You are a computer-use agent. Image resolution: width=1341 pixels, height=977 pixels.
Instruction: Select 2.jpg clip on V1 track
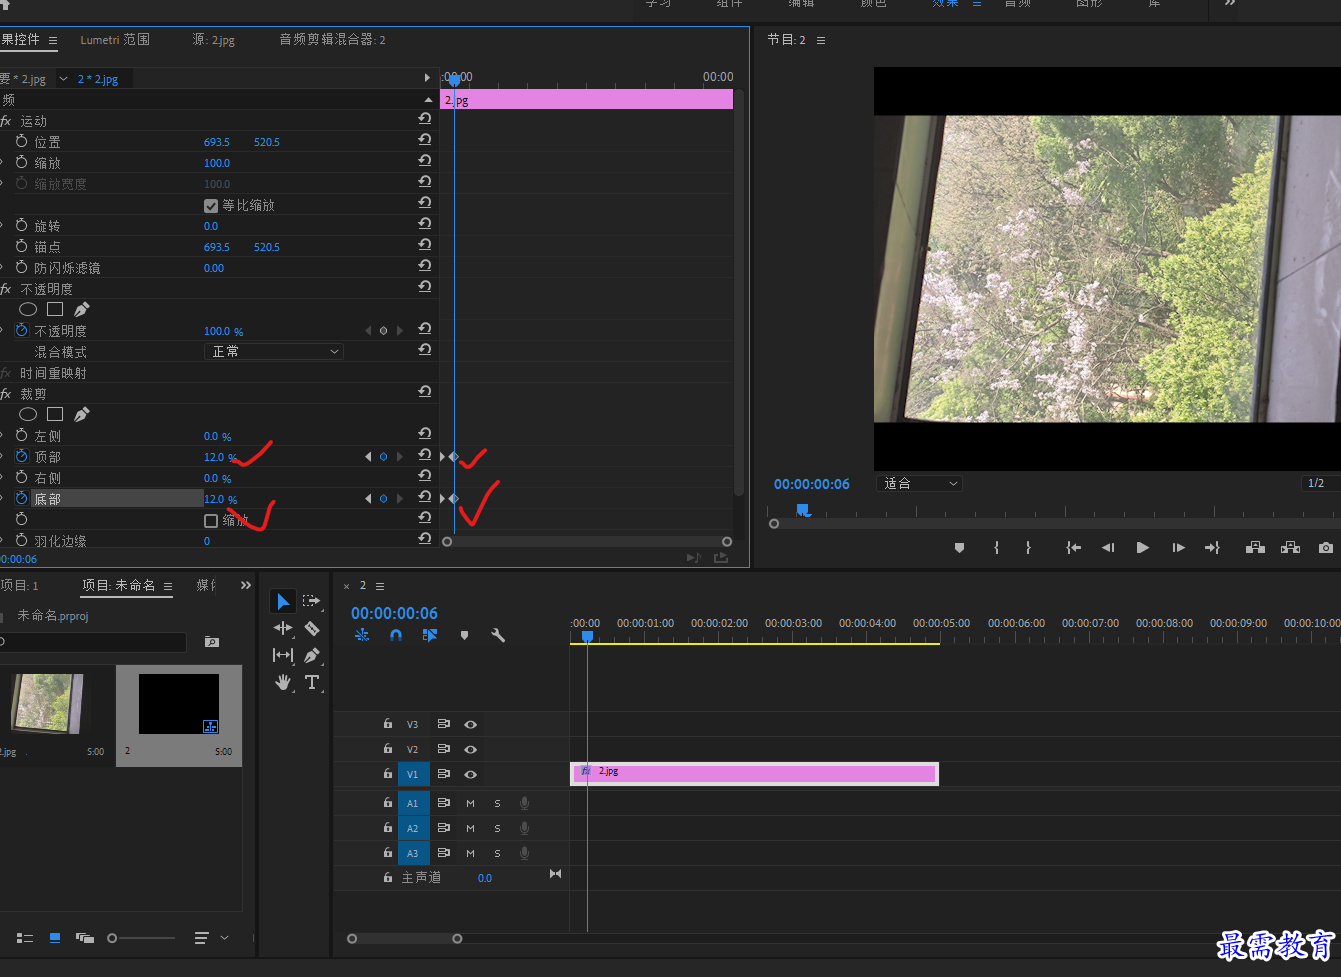754,773
